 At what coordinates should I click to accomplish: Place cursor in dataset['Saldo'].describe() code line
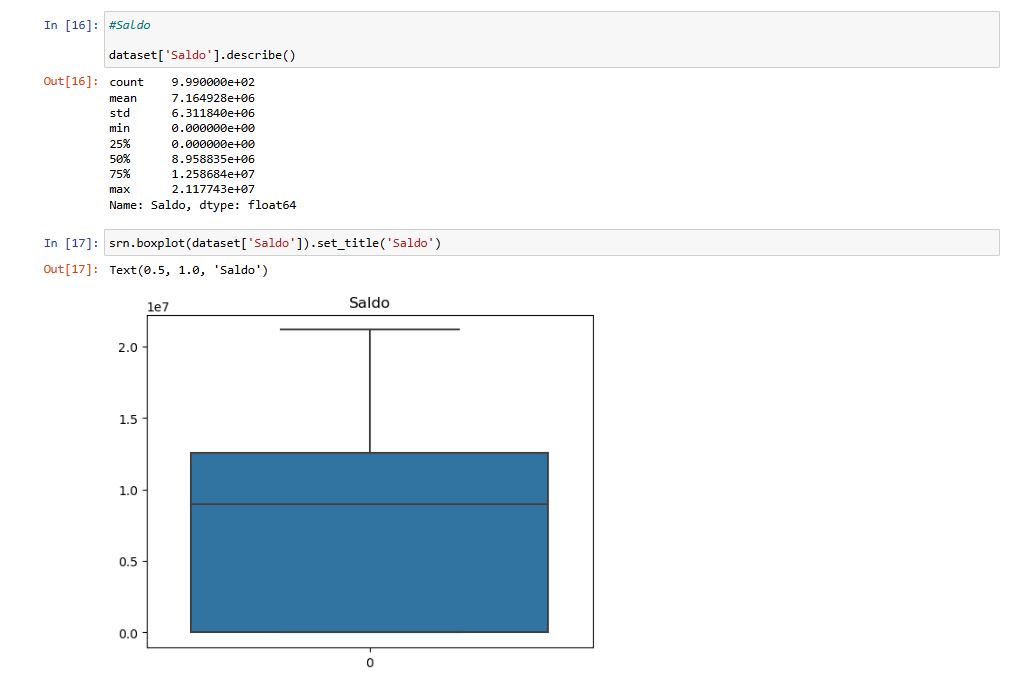click(202, 55)
